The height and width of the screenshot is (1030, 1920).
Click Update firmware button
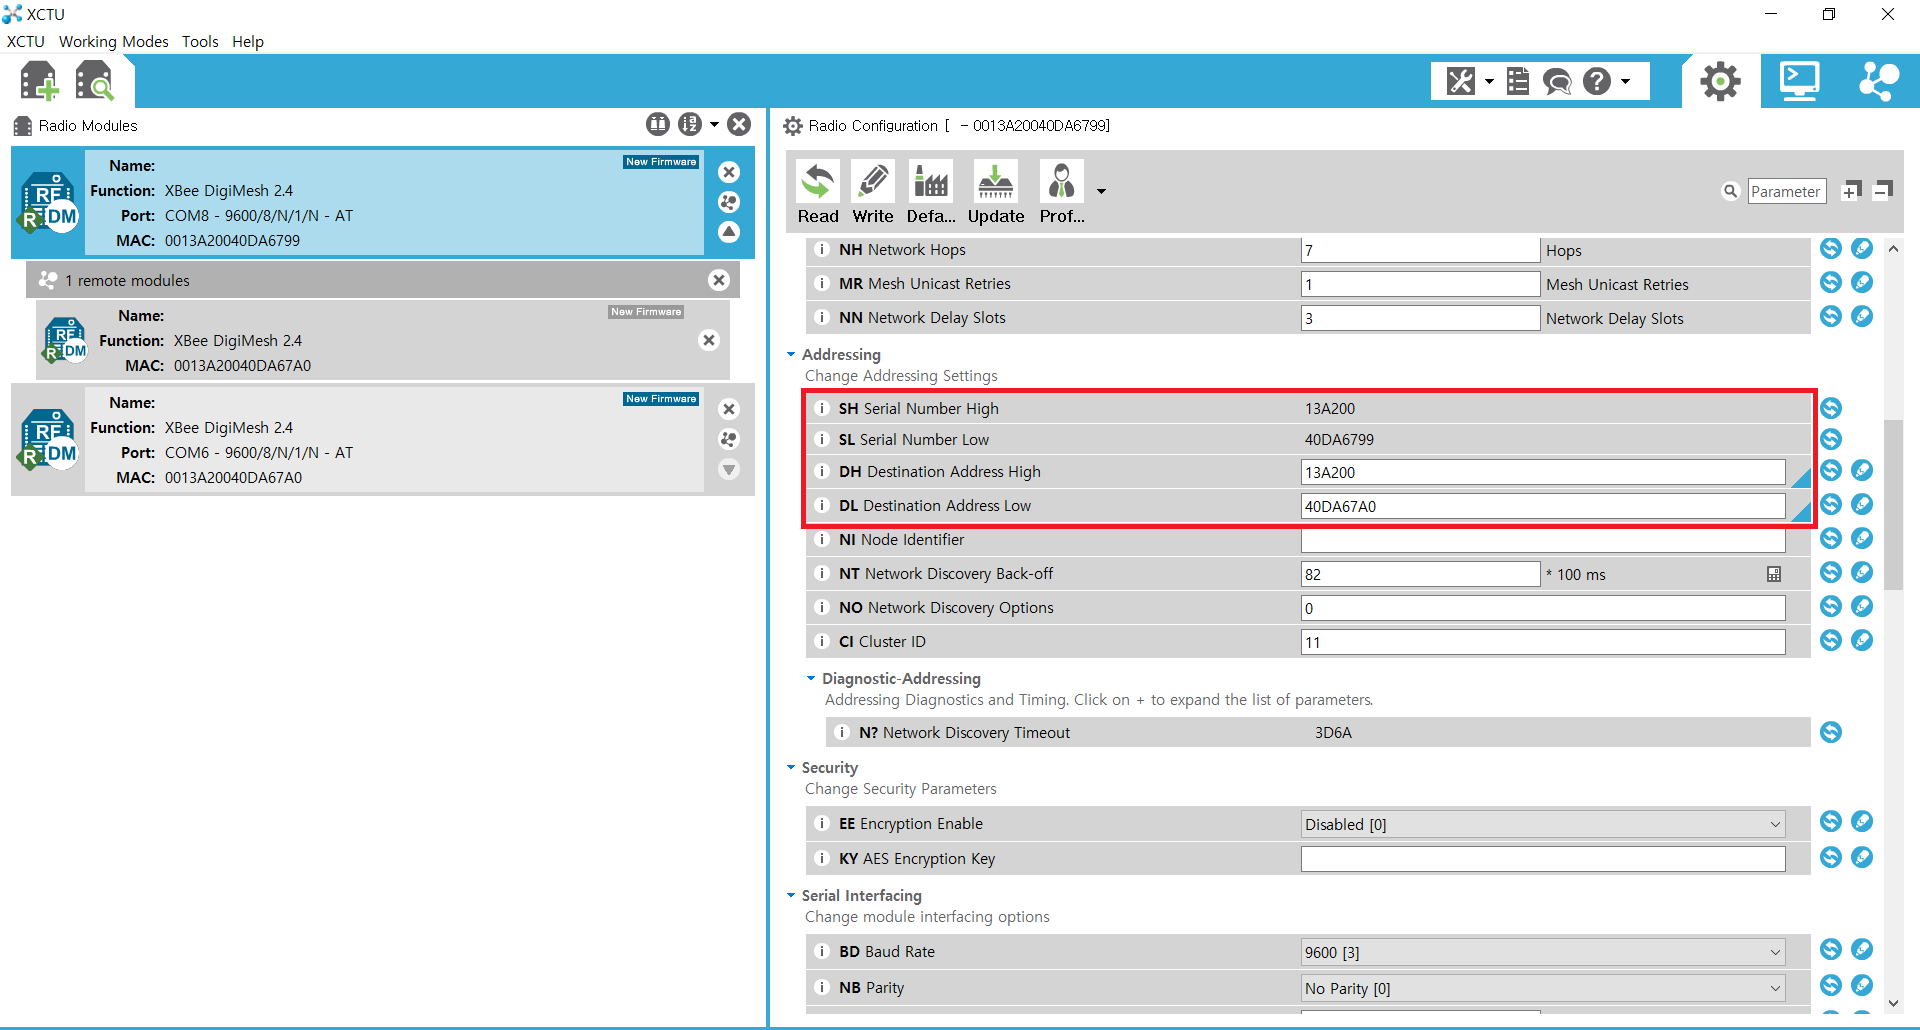pos(996,192)
